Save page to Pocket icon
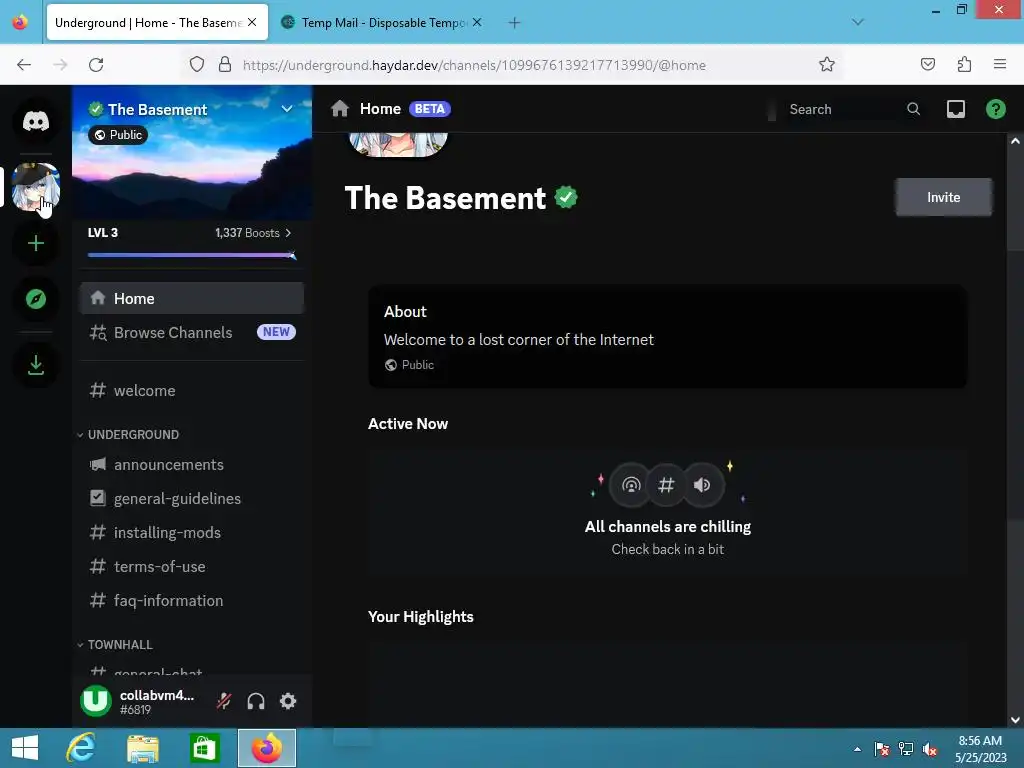 (x=928, y=65)
